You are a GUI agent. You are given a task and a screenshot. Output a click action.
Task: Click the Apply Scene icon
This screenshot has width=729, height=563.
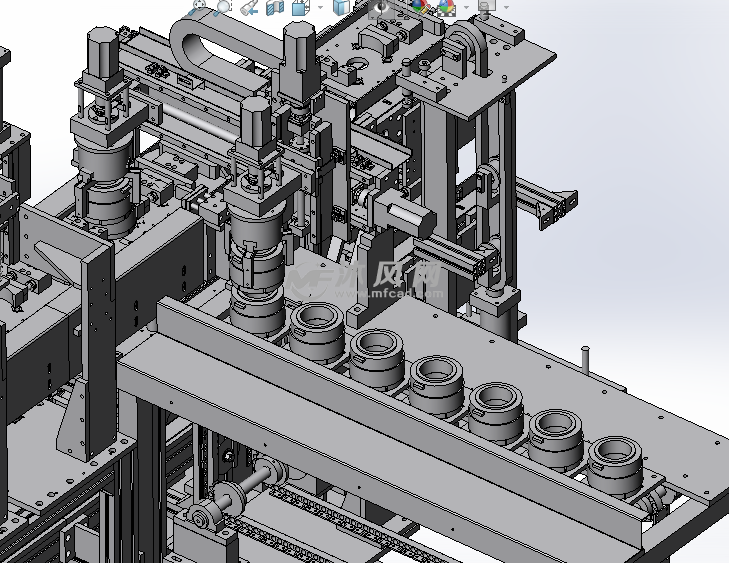pos(447,7)
